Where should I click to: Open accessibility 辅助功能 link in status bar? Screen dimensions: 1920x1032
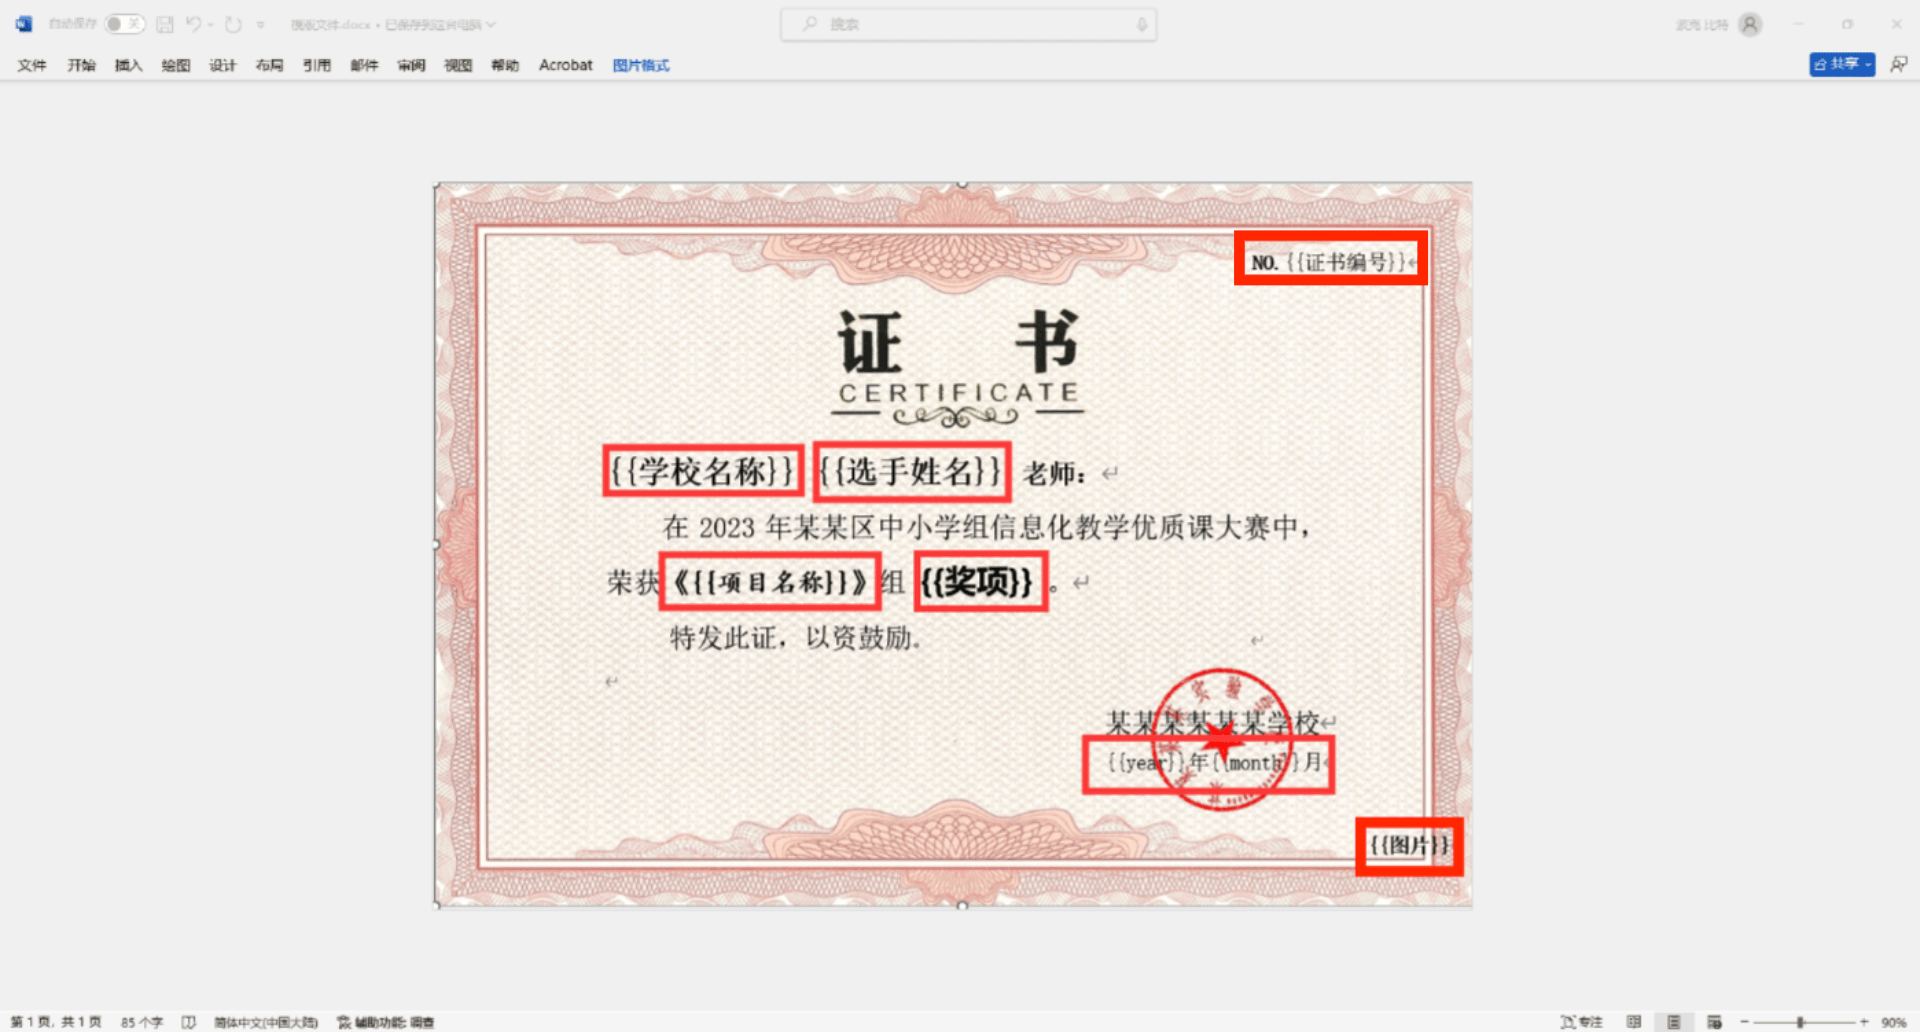point(389,1022)
